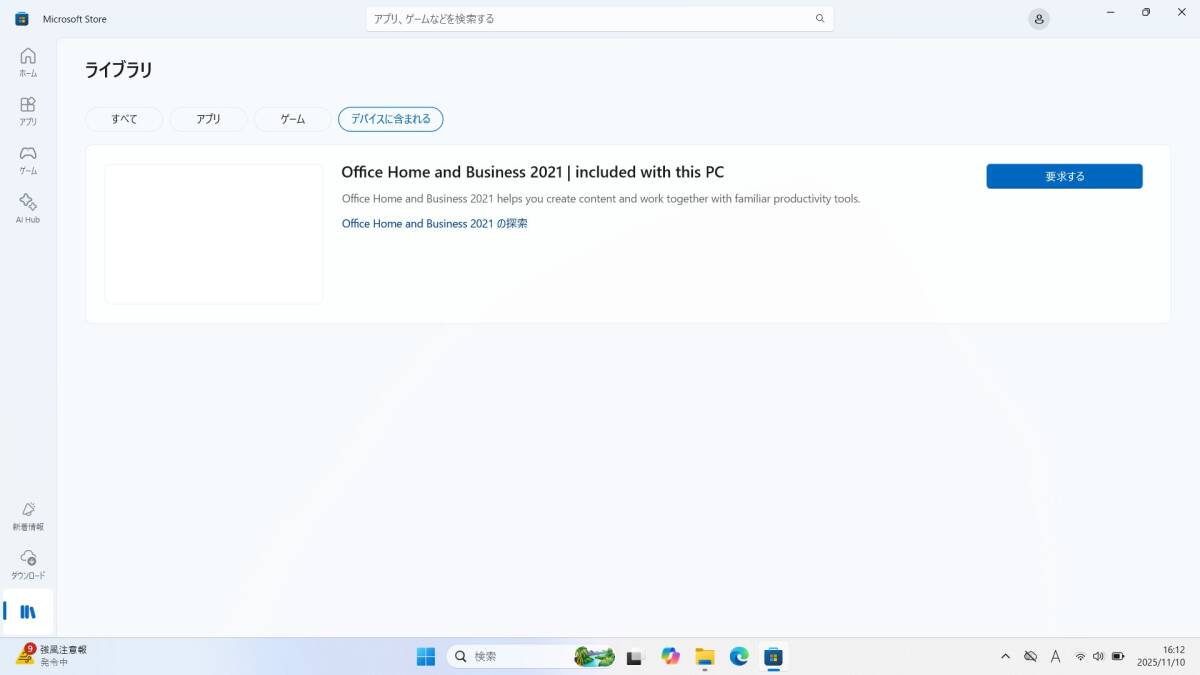The image size is (1200, 675).
Task: Restore down the Microsoft Store window
Action: coord(1146,12)
